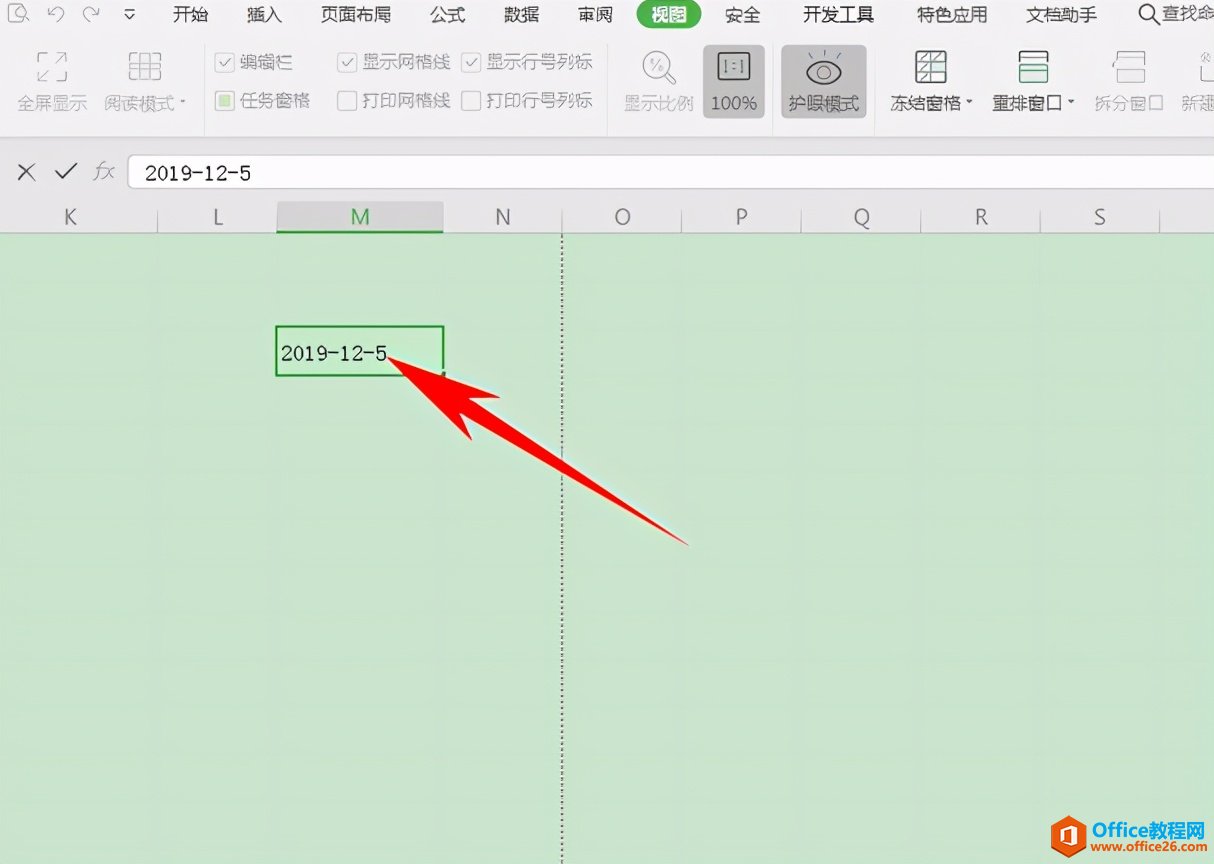Click the cell containing 2019-12-5
The image size is (1214, 864).
pyautogui.click(x=360, y=351)
